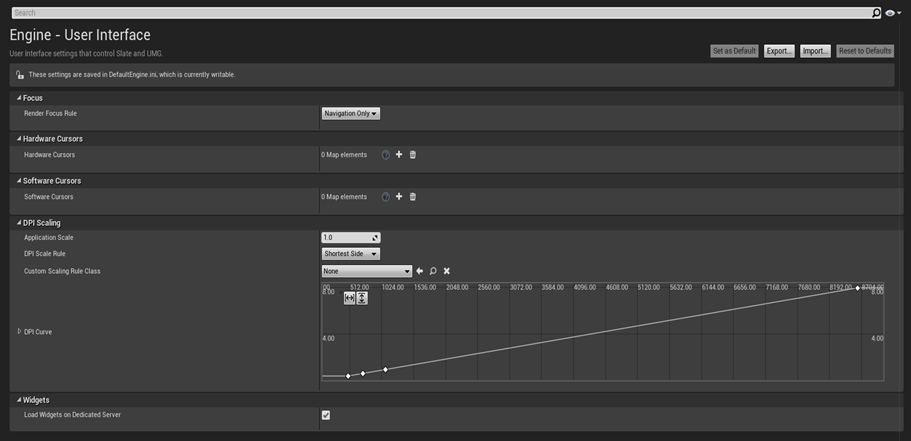Remove all Hardware Cursors elements with trash
Viewport: 911px width, 441px height.
pyautogui.click(x=413, y=155)
